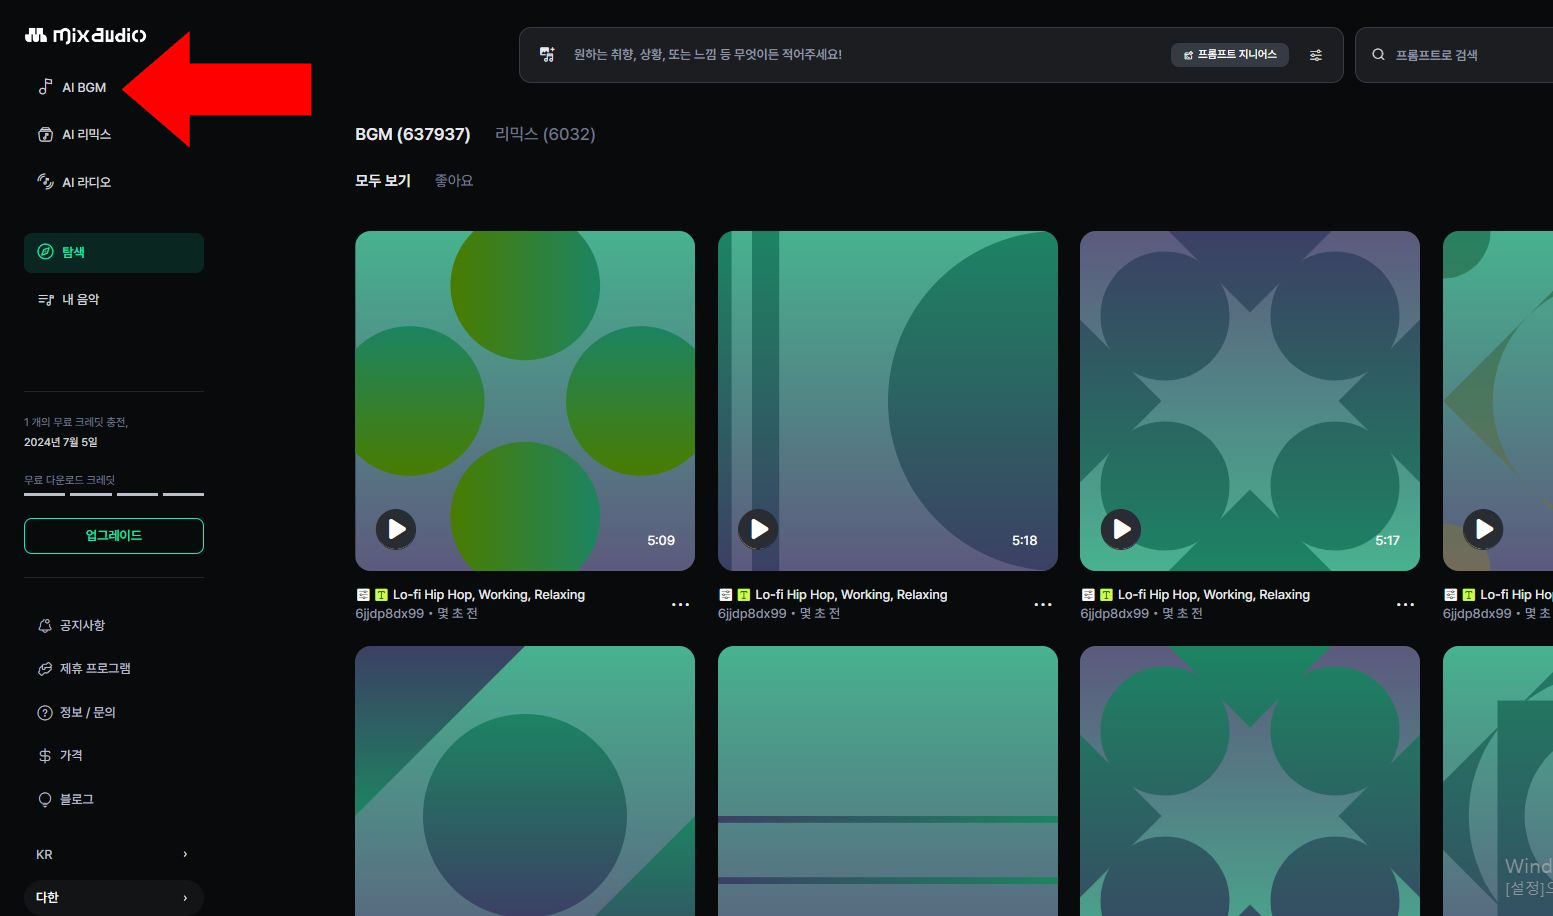Expand the 다한 account menu
Viewport: 1553px width, 916px height.
[113, 897]
